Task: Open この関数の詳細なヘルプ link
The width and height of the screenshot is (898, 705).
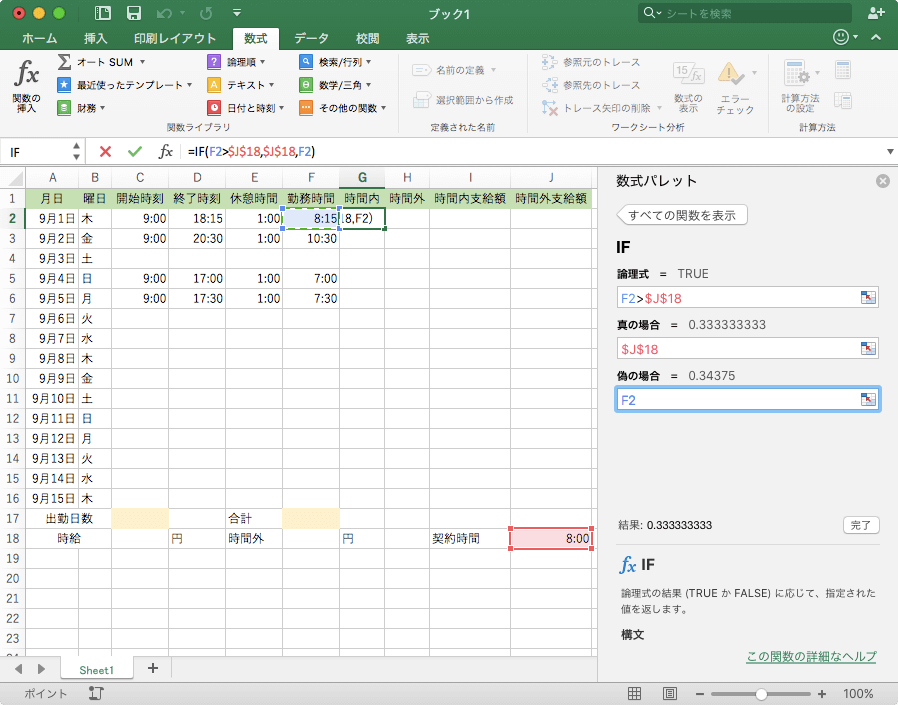Action: pos(811,657)
